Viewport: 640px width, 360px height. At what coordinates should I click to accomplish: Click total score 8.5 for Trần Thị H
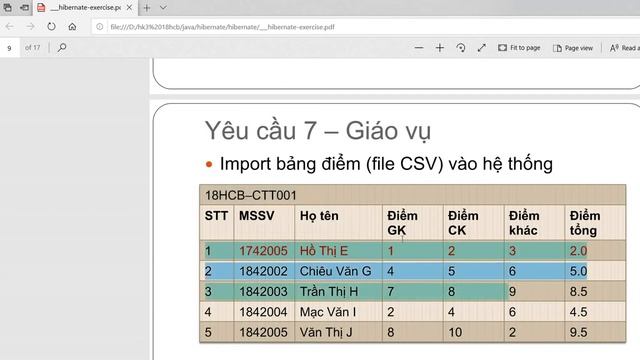(578, 291)
